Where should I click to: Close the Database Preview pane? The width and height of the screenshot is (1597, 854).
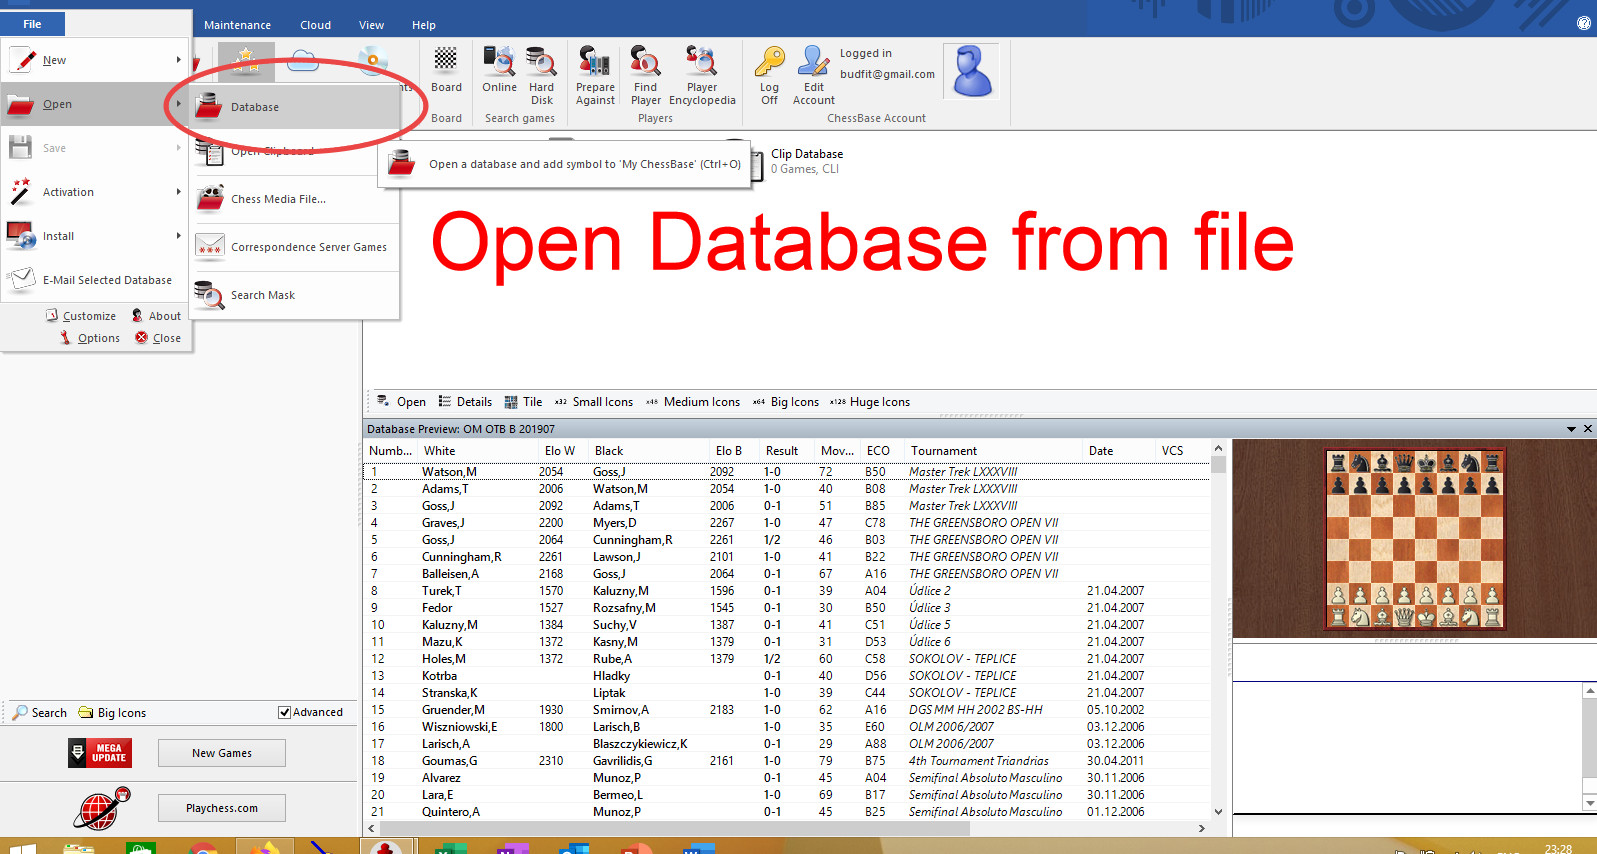tap(1587, 429)
